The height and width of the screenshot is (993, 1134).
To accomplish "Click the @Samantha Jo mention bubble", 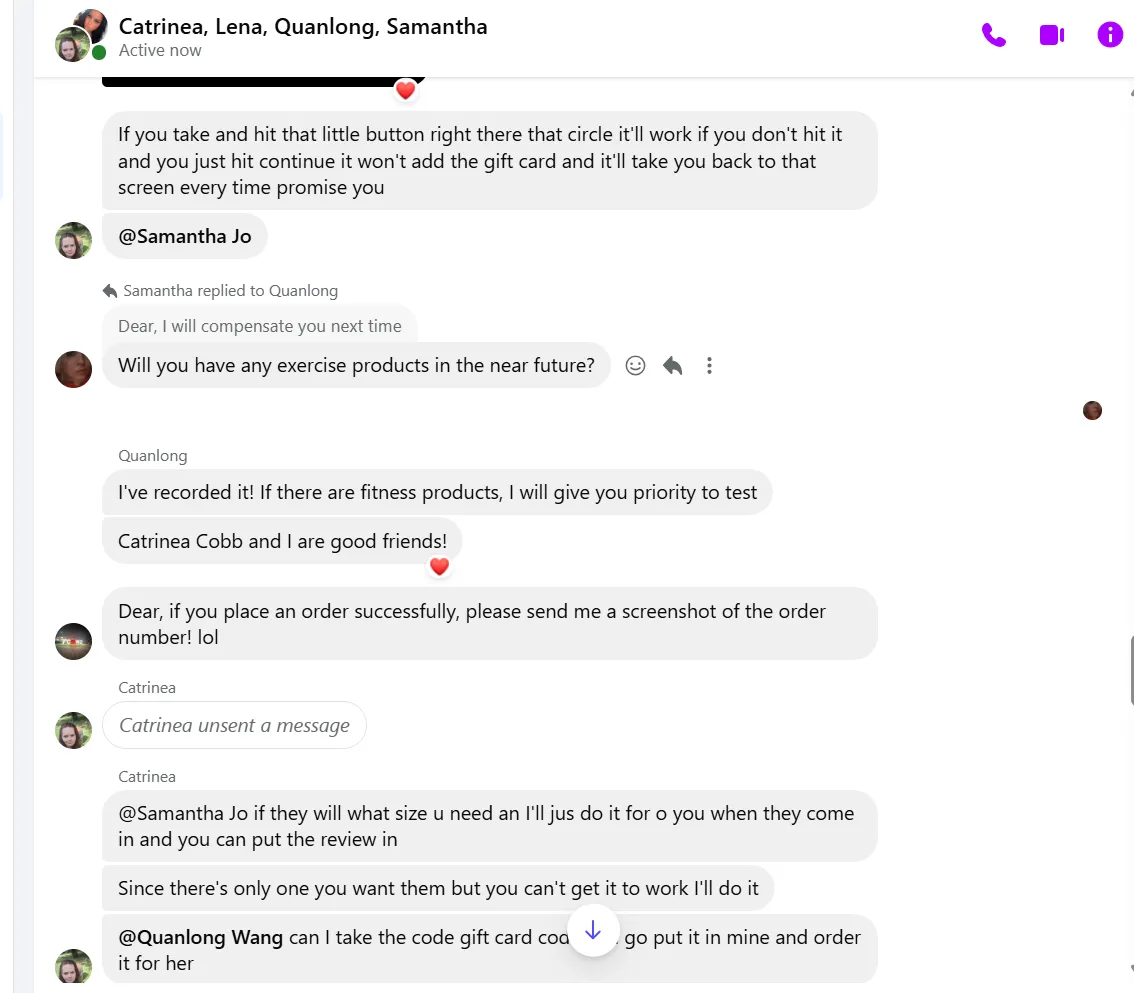I will click(x=185, y=238).
